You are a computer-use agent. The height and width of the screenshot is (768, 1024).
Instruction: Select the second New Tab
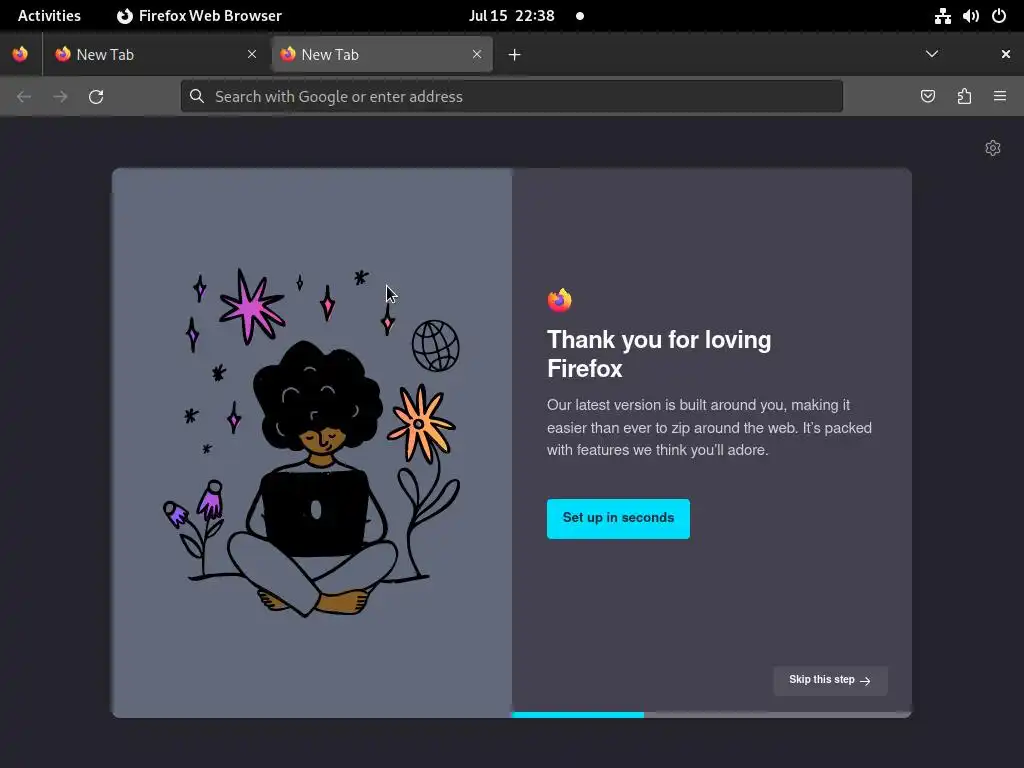click(382, 55)
